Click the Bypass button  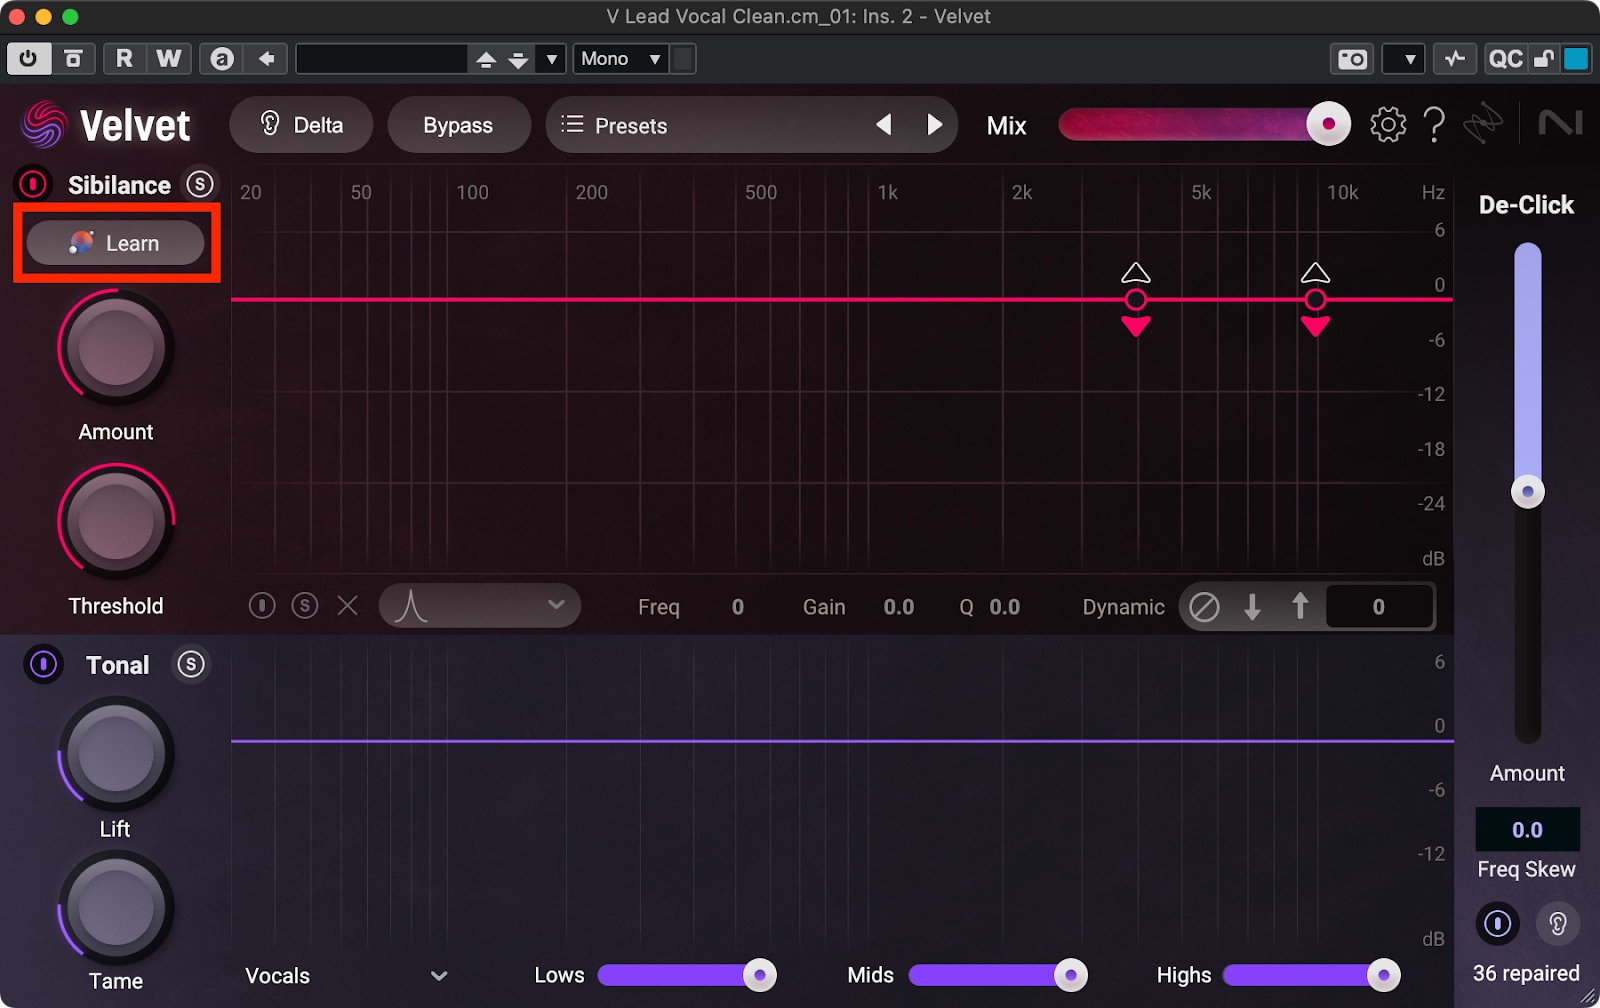(x=458, y=125)
